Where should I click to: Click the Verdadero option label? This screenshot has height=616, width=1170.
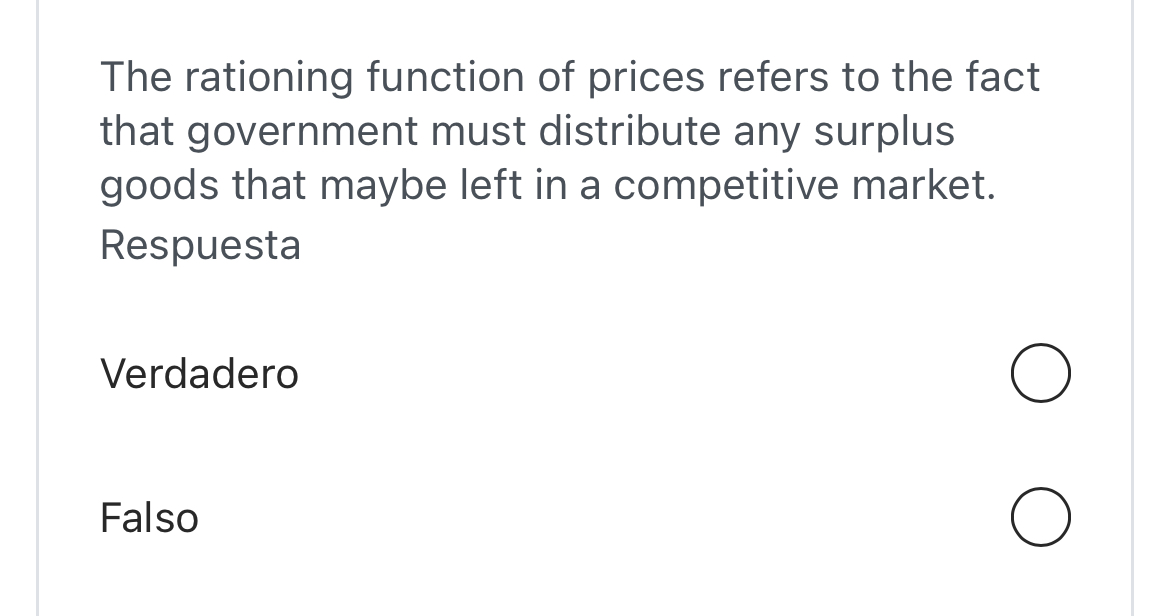pos(198,373)
